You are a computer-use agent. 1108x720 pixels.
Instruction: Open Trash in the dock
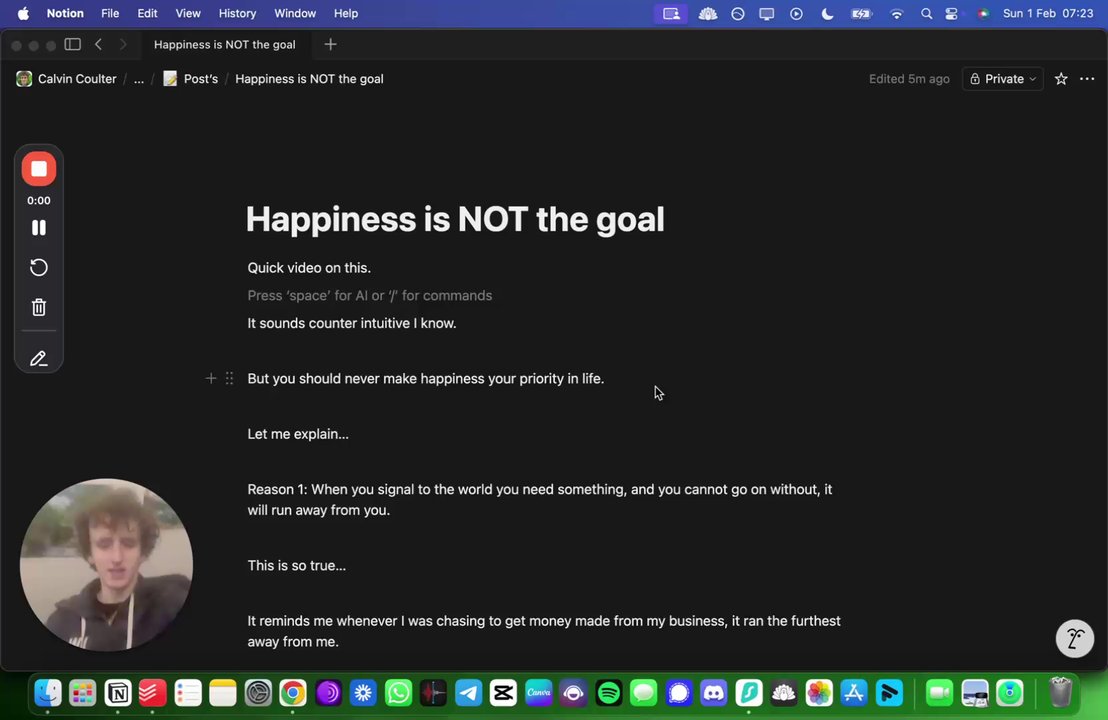click(1060, 693)
